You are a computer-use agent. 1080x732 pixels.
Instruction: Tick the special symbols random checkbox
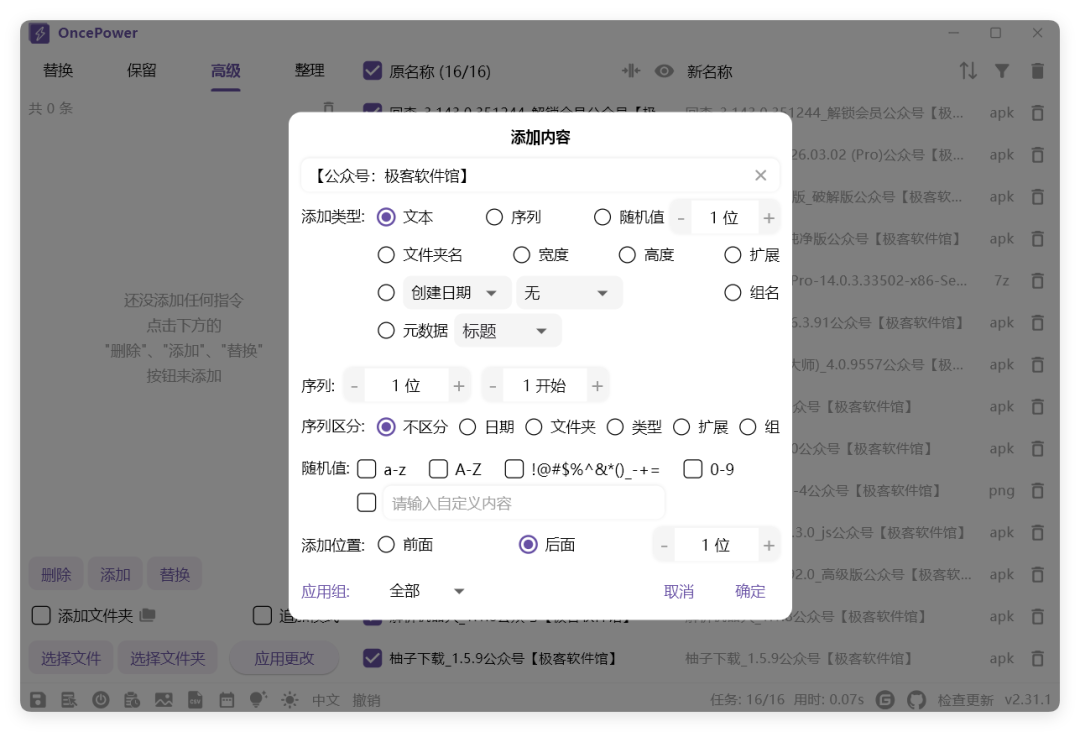pos(514,470)
